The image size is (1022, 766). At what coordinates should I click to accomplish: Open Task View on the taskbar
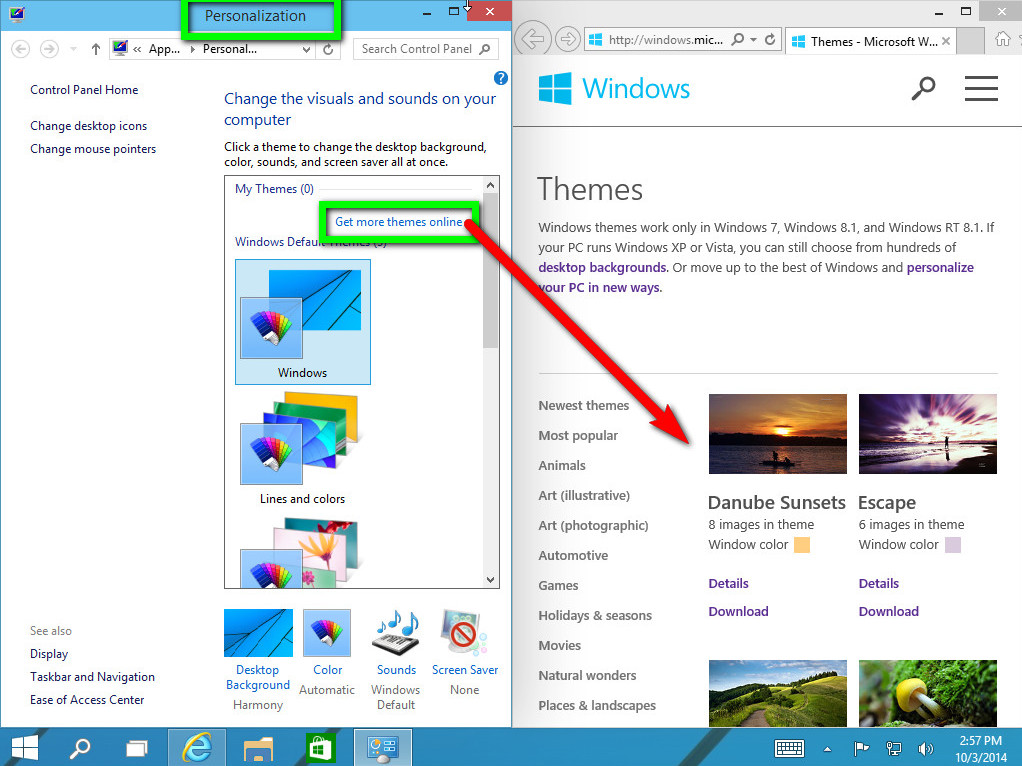tap(136, 748)
